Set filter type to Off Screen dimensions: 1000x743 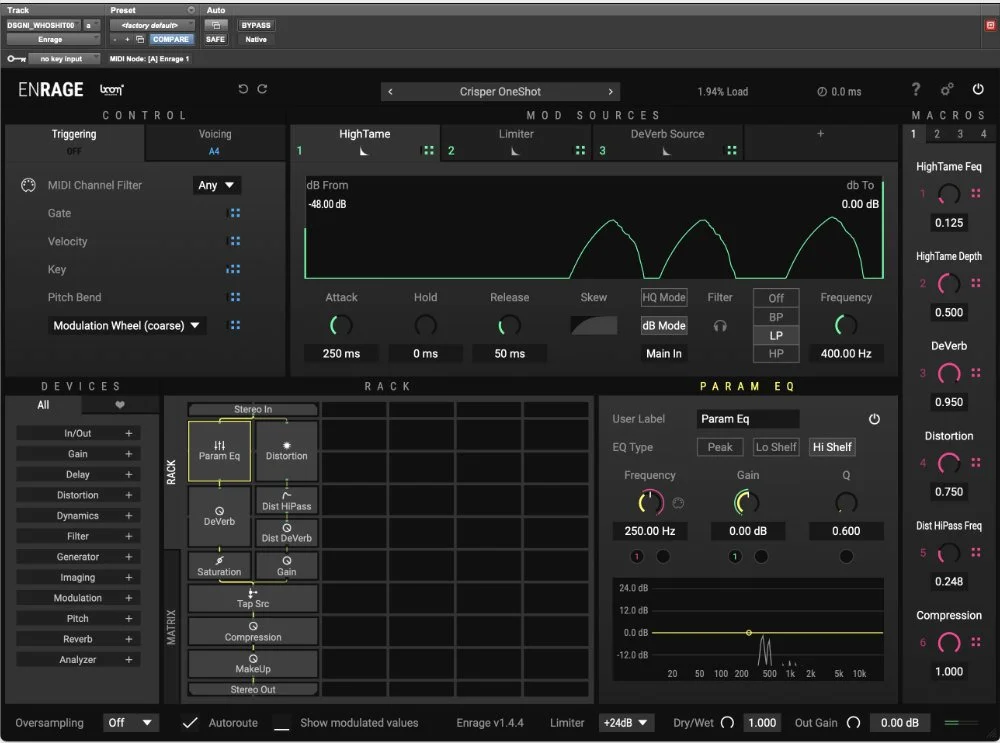(776, 298)
